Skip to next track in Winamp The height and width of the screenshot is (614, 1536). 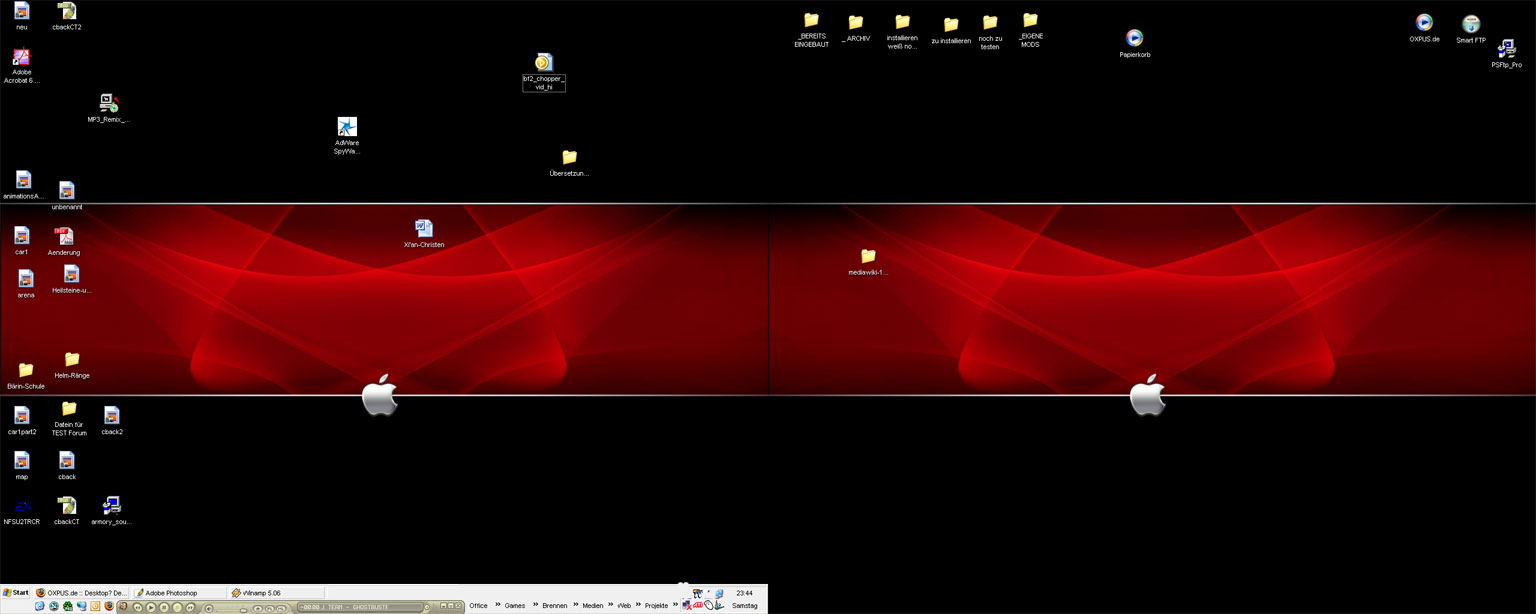pyautogui.click(x=190, y=607)
